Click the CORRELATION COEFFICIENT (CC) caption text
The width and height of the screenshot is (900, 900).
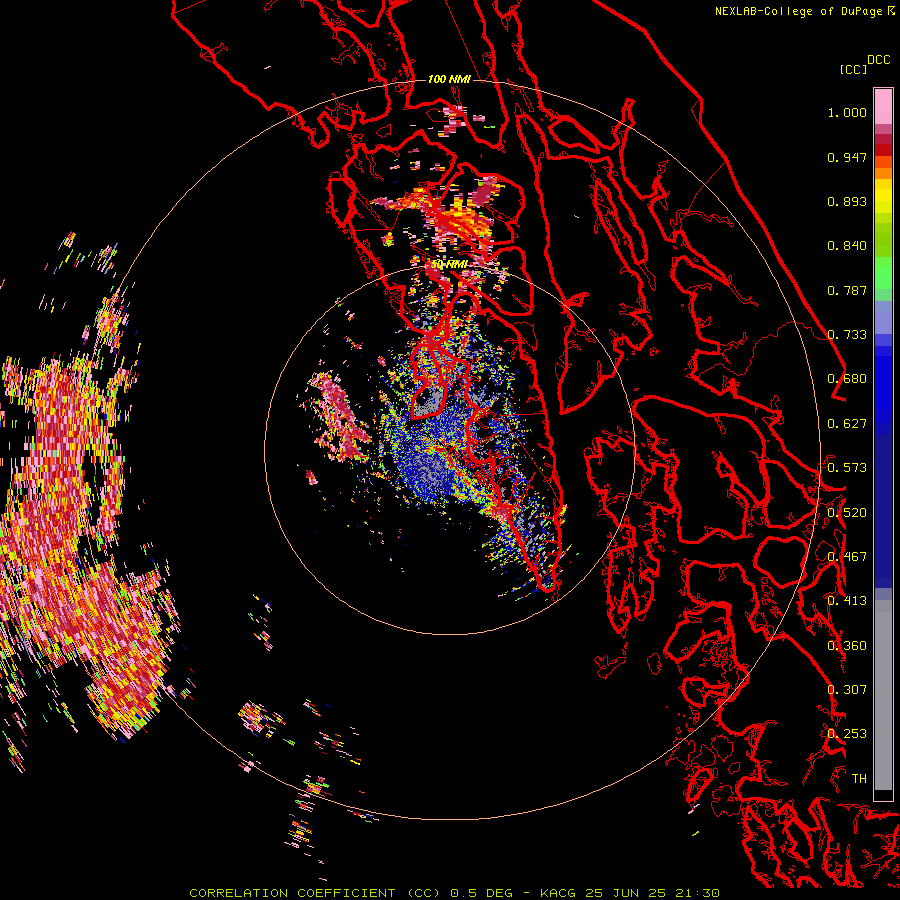(x=317, y=893)
